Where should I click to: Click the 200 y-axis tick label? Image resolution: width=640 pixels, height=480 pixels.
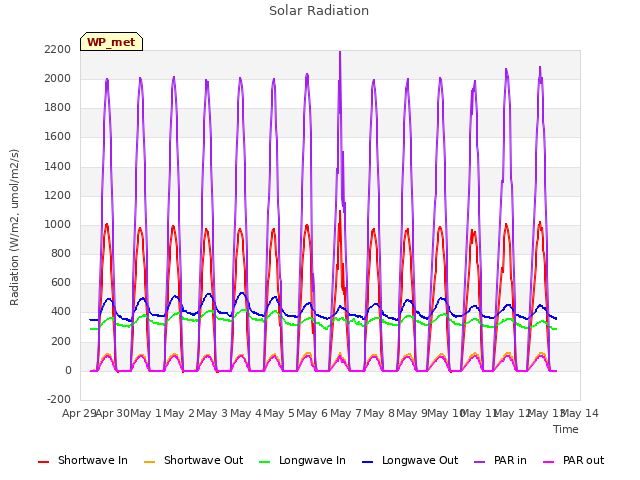(x=61, y=341)
